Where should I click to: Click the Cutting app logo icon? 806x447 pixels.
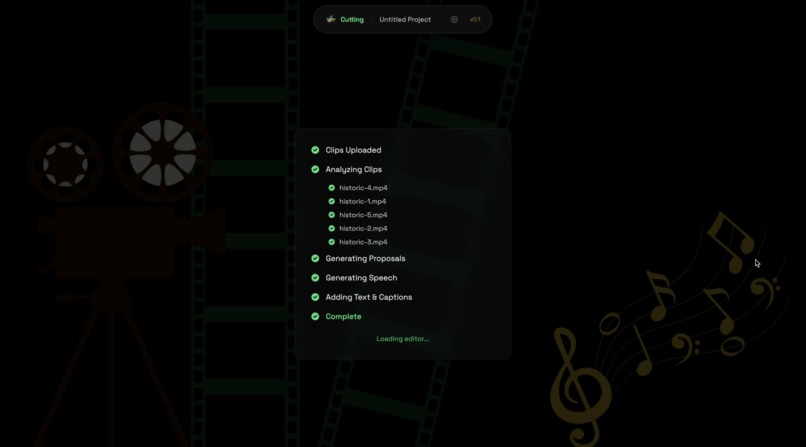[x=331, y=20]
